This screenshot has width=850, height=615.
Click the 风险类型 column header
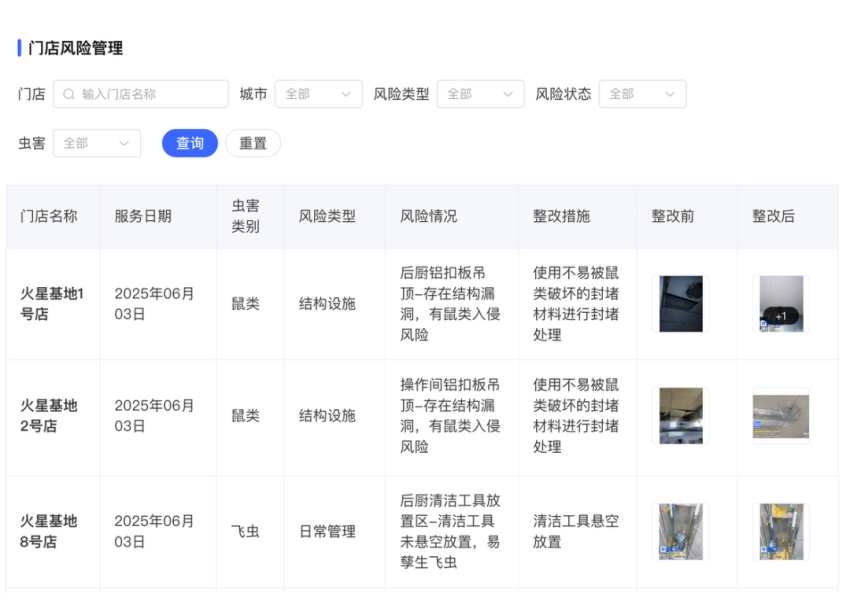pos(327,216)
